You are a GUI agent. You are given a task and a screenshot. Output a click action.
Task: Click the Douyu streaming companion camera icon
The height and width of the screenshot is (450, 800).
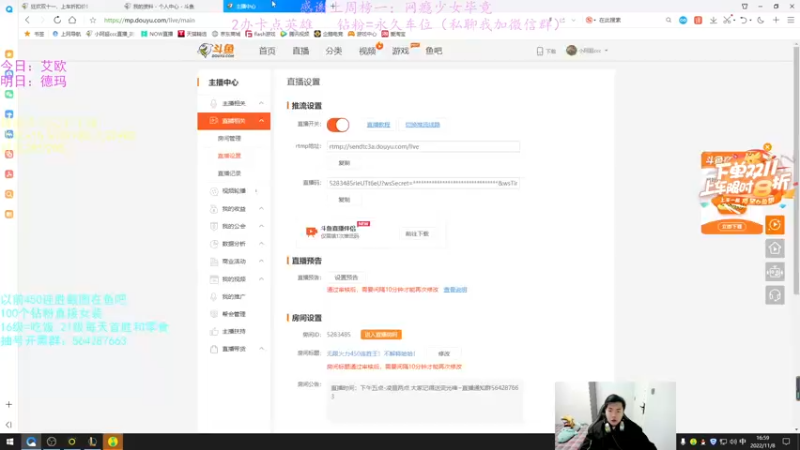311,232
